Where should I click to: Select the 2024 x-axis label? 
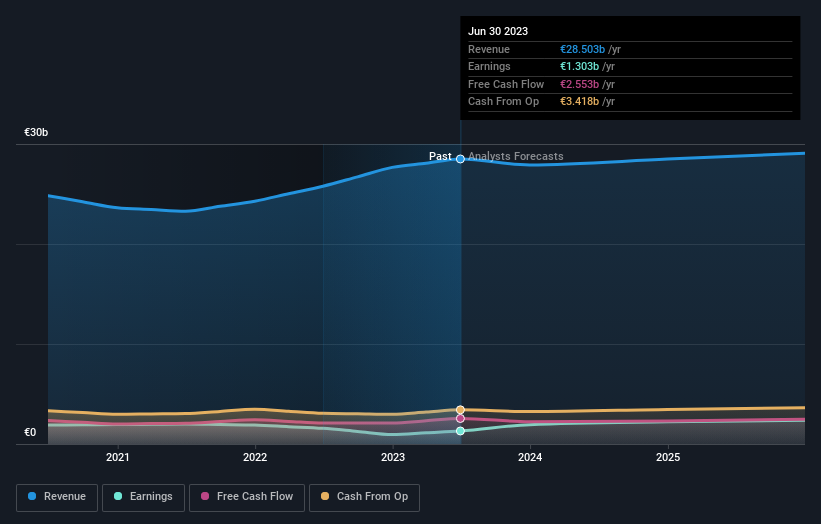tap(530, 457)
